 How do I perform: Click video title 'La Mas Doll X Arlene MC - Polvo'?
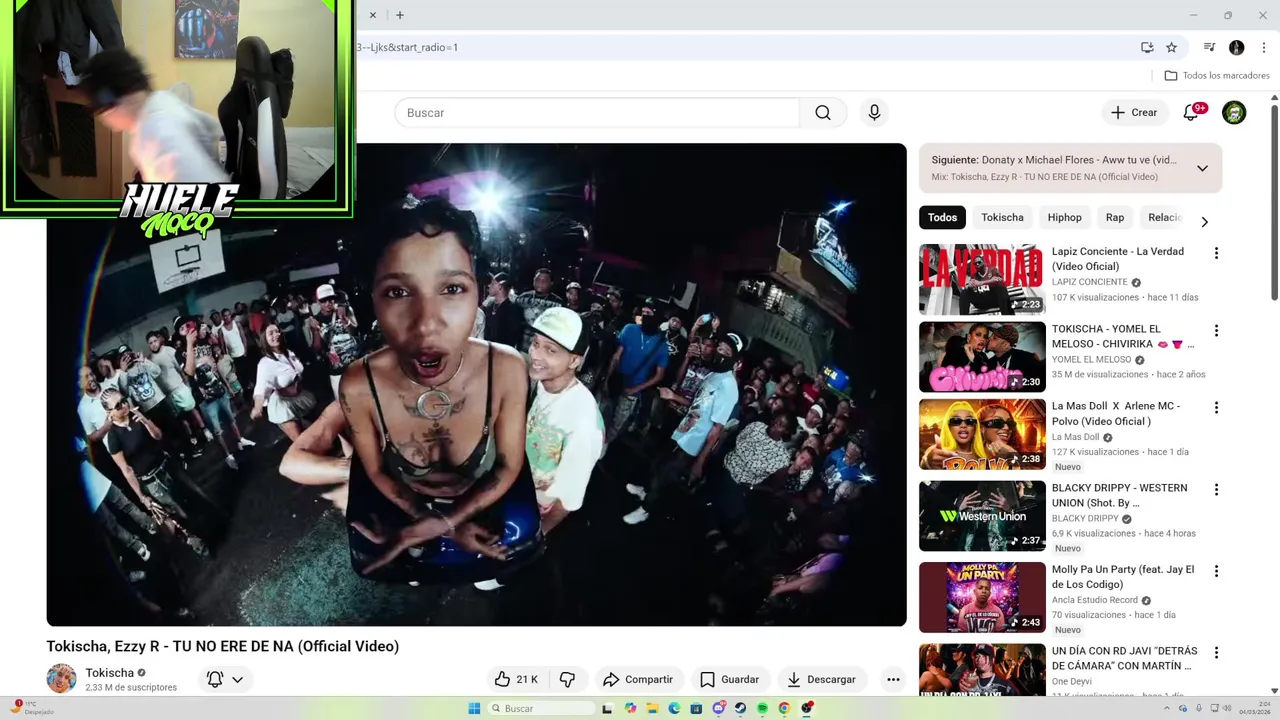(1115, 413)
